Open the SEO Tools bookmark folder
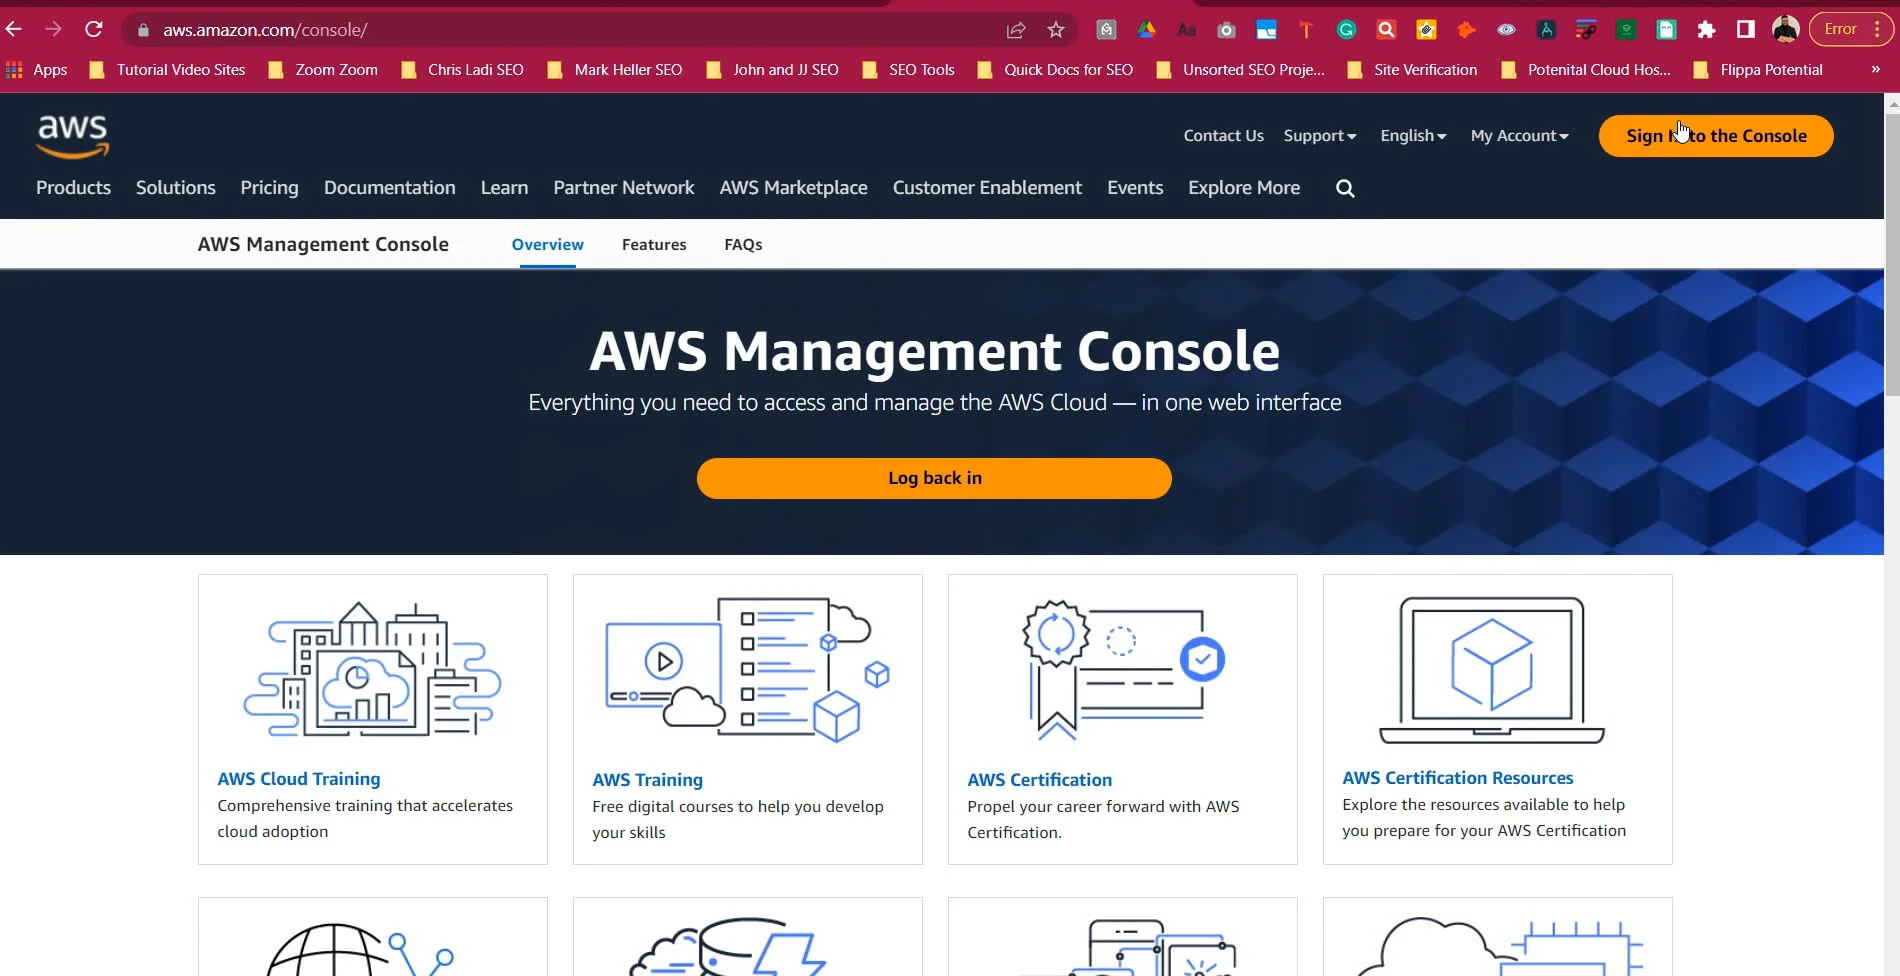1900x976 pixels. 908,70
